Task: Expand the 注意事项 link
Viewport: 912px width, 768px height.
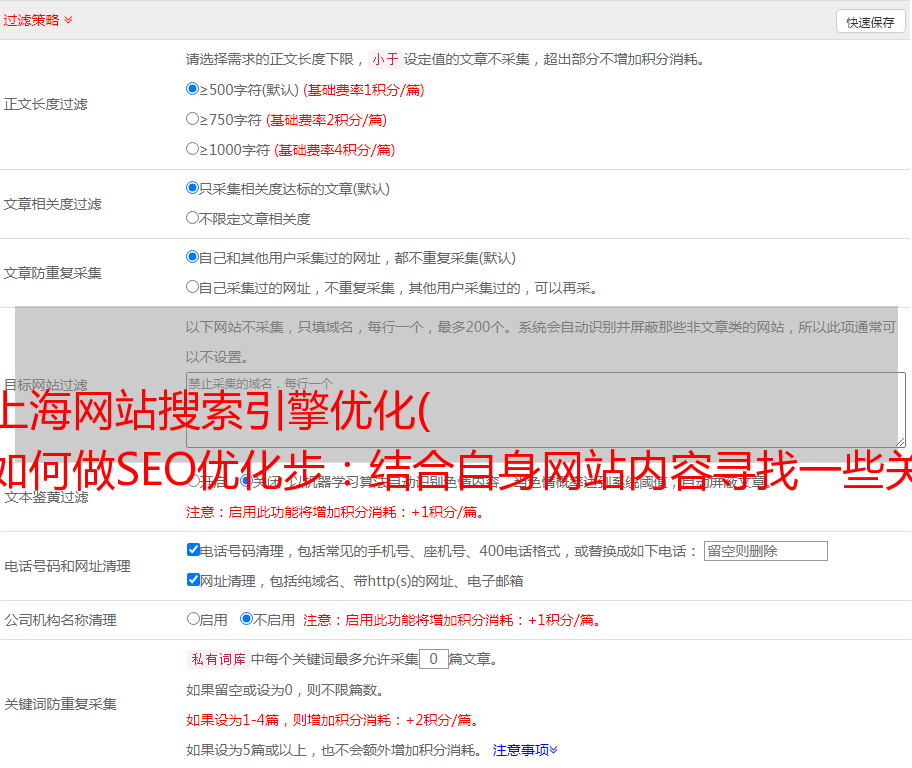Action: [525, 749]
